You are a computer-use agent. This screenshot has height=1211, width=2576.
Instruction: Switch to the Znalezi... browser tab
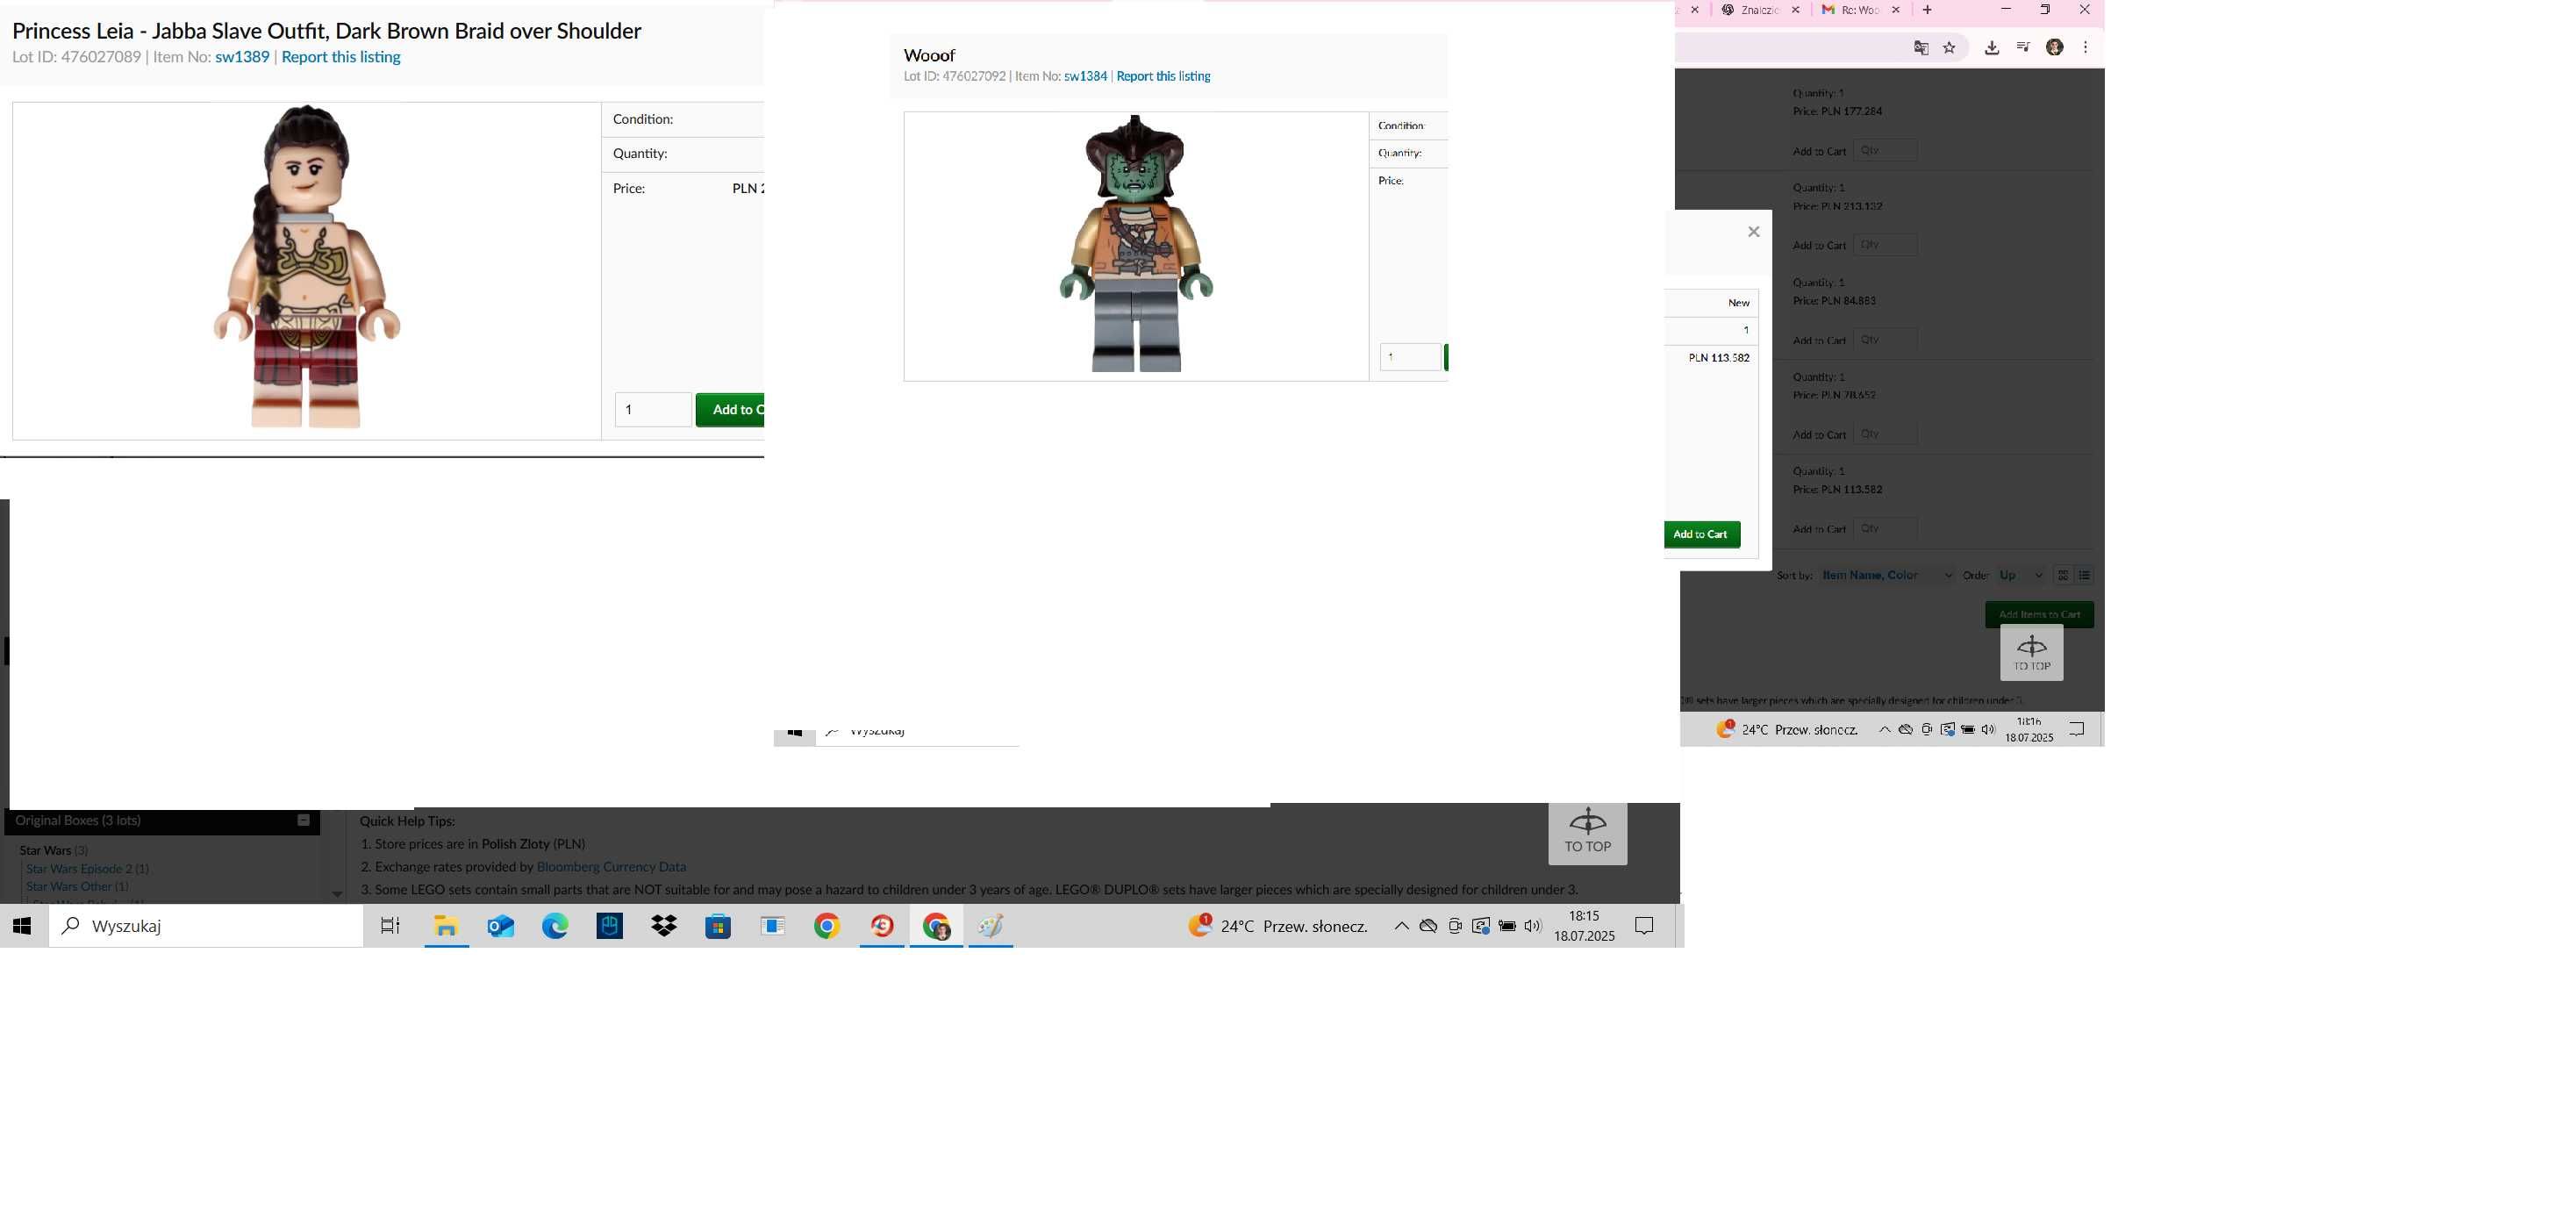pyautogui.click(x=1760, y=10)
